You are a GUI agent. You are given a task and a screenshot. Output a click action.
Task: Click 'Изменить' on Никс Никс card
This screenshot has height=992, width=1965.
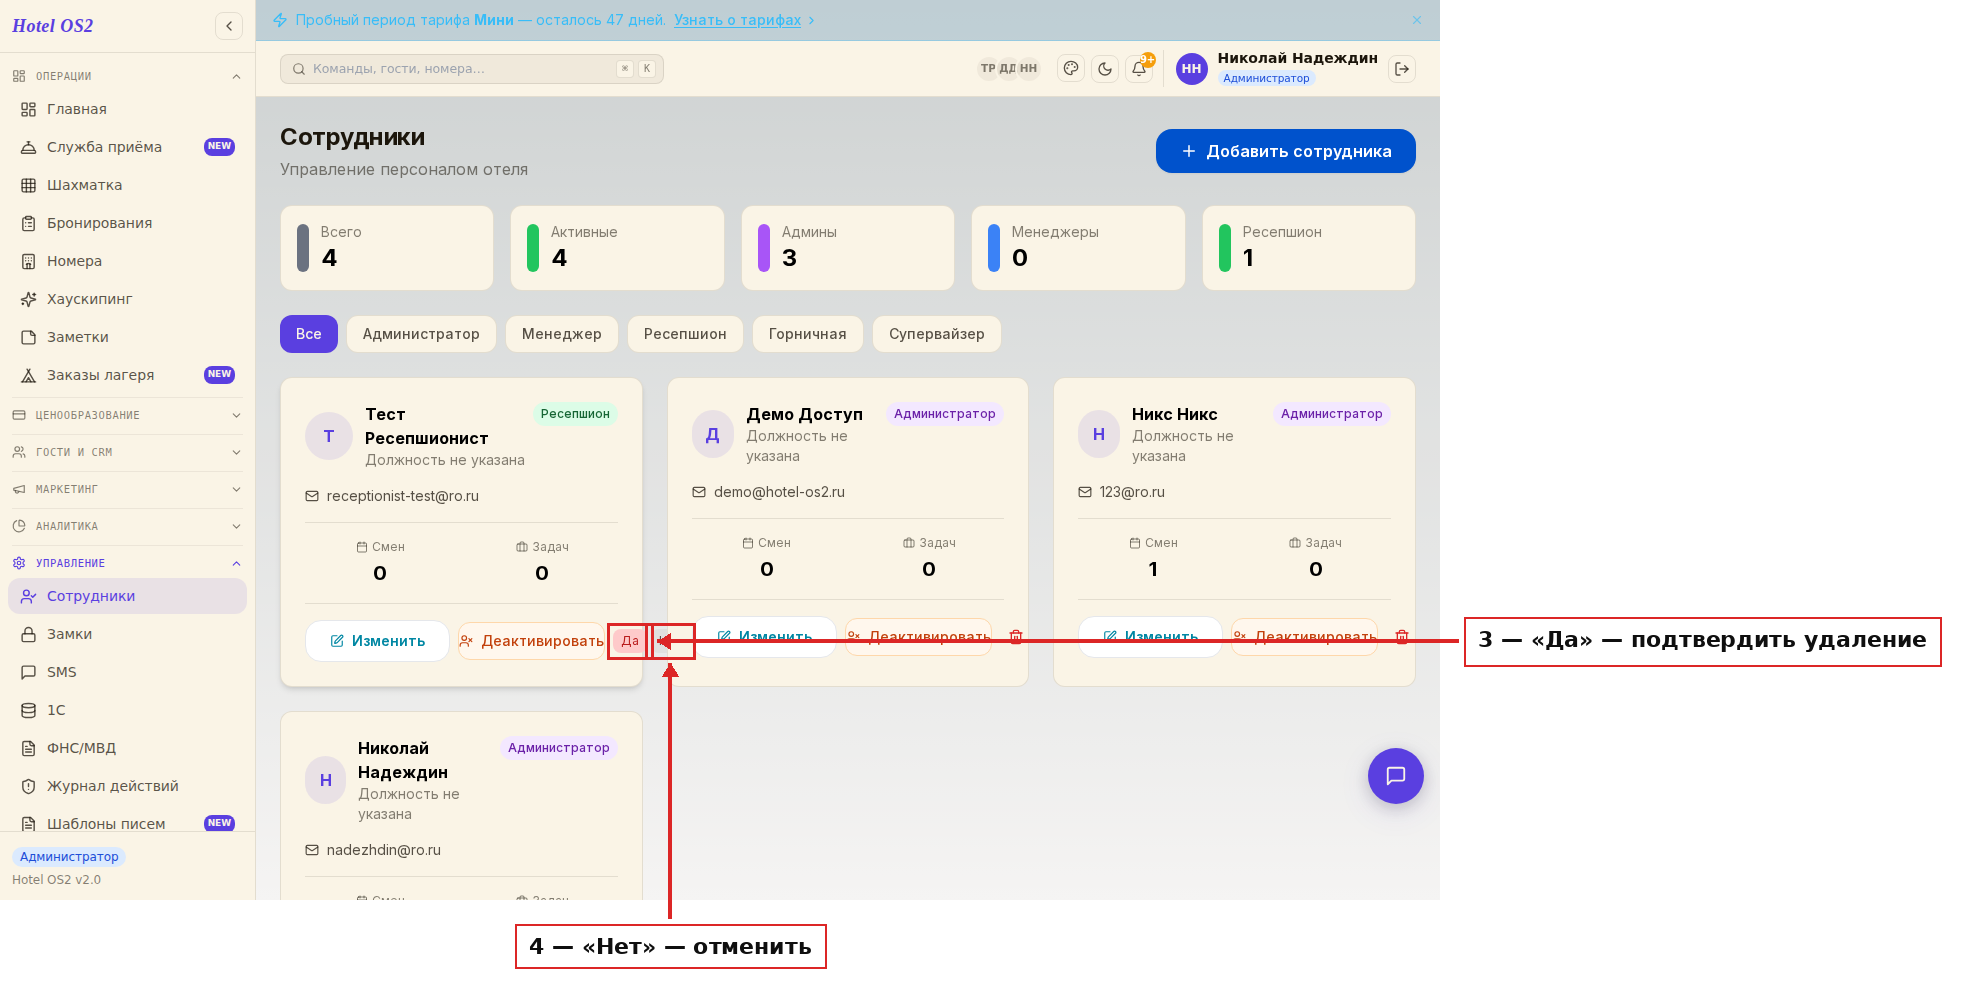coord(1150,637)
